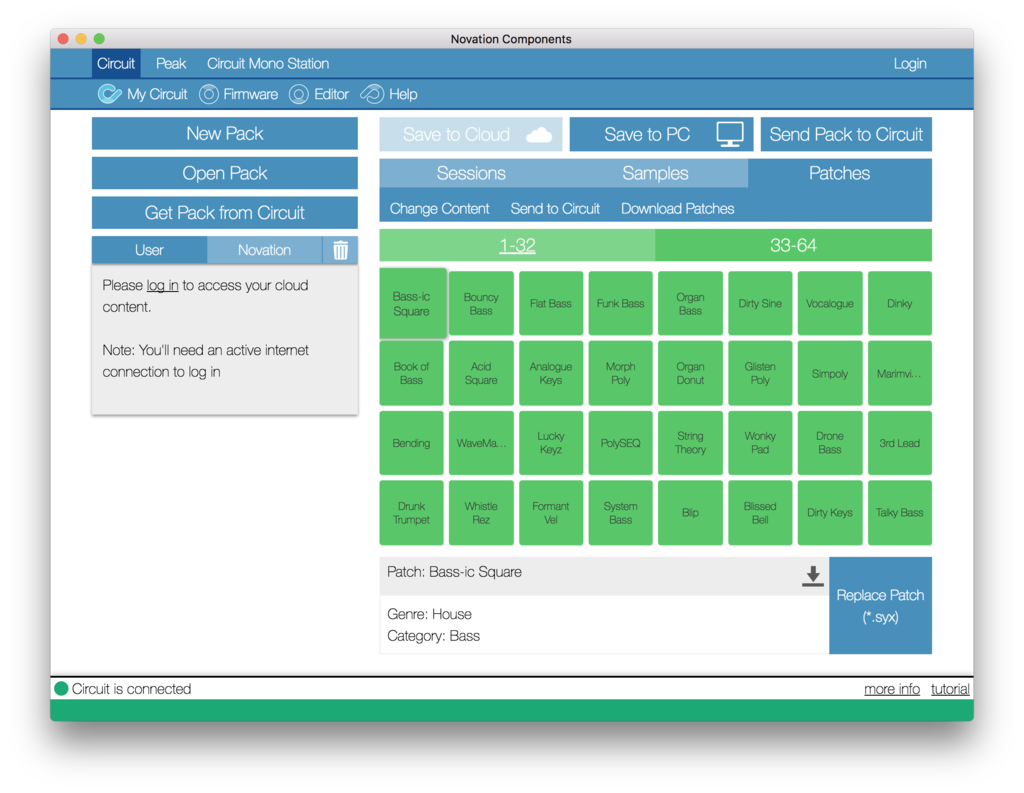Select the Flat Bass patch pad
Image resolution: width=1024 pixels, height=793 pixels.
click(x=551, y=304)
